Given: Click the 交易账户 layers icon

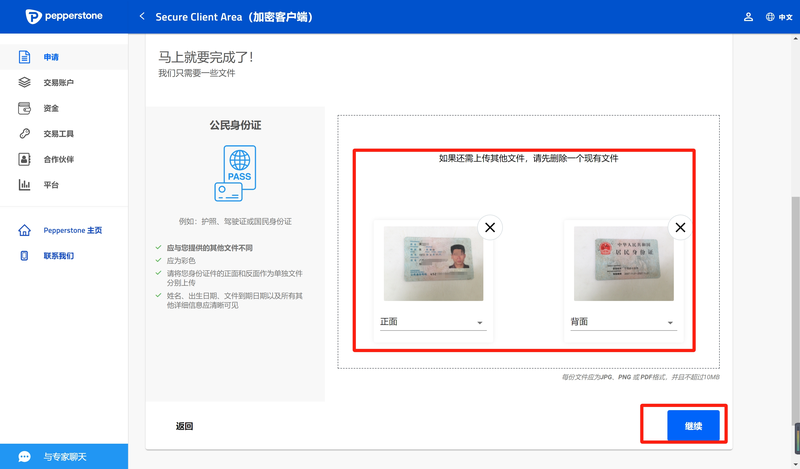Looking at the screenshot, I should click(24, 82).
